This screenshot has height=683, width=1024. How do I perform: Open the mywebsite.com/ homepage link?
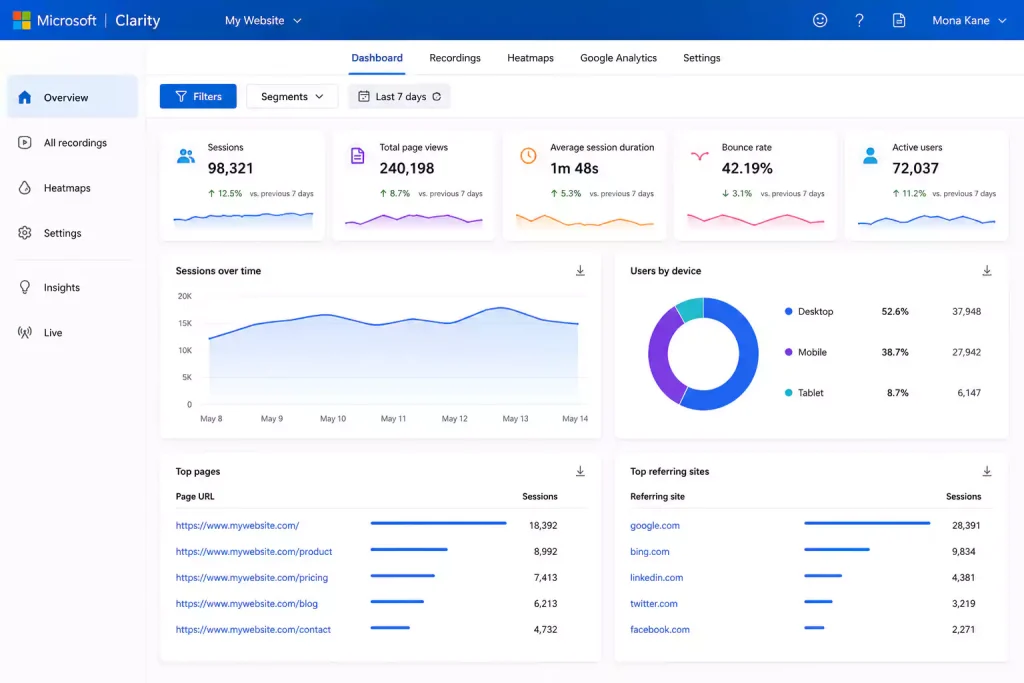237,525
